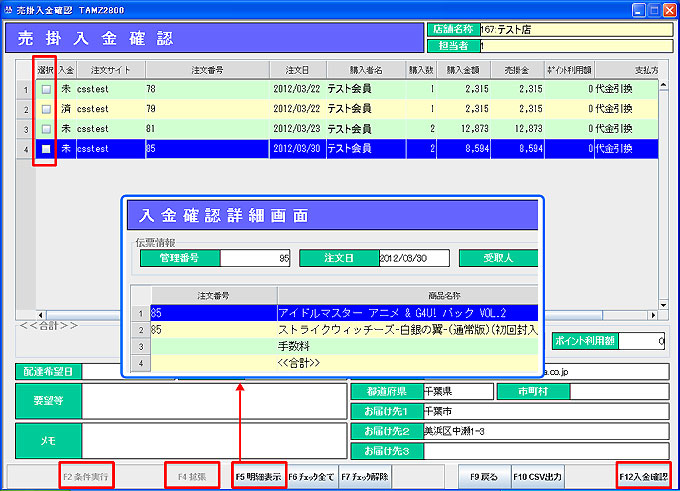Click the application icon in title bar

[8, 8]
